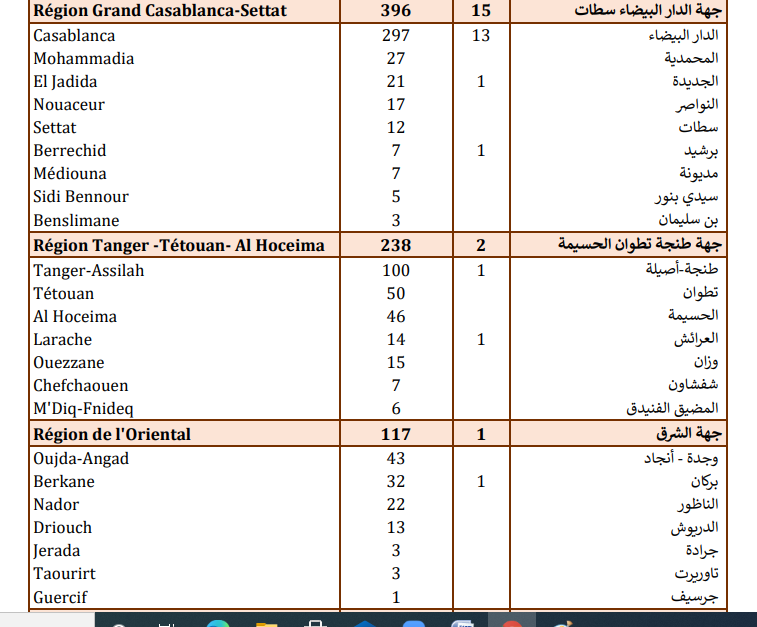
Task: Click the red Chrome icon in taskbar
Action: click(511, 623)
